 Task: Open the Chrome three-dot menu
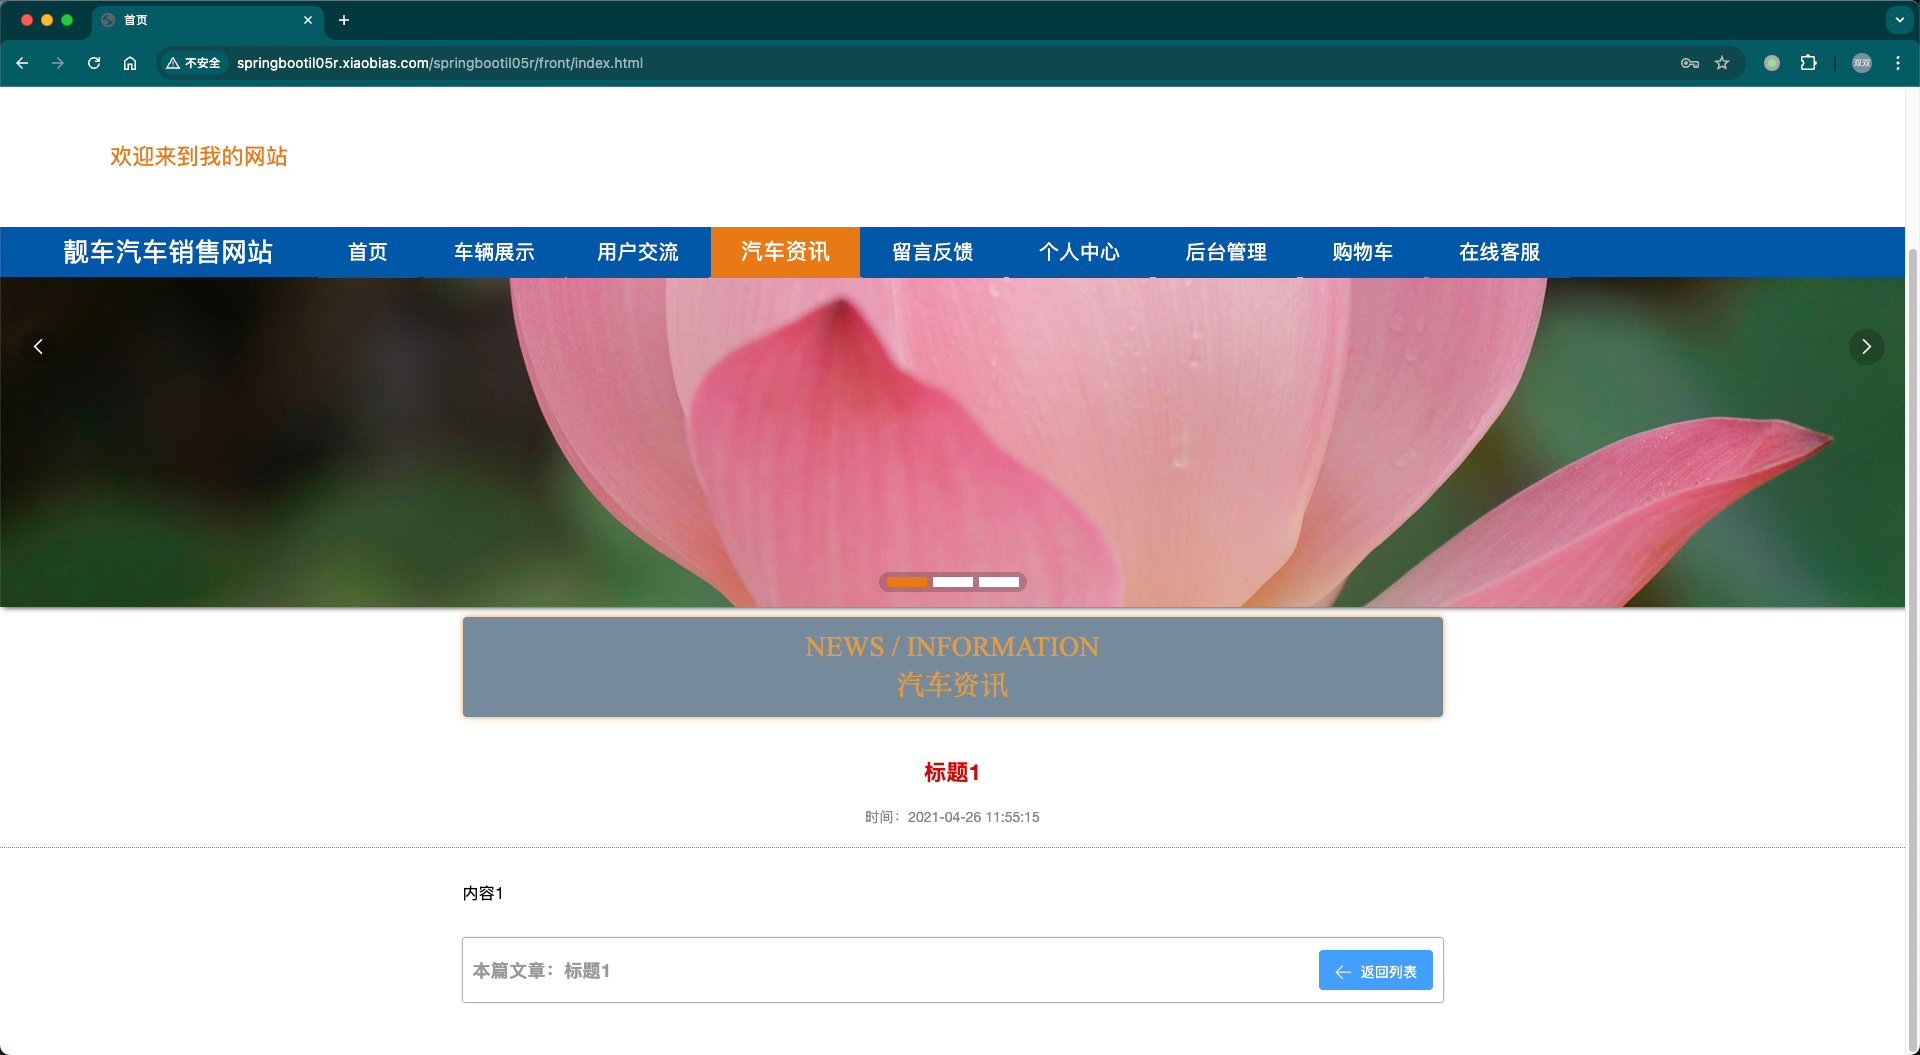click(x=1898, y=63)
